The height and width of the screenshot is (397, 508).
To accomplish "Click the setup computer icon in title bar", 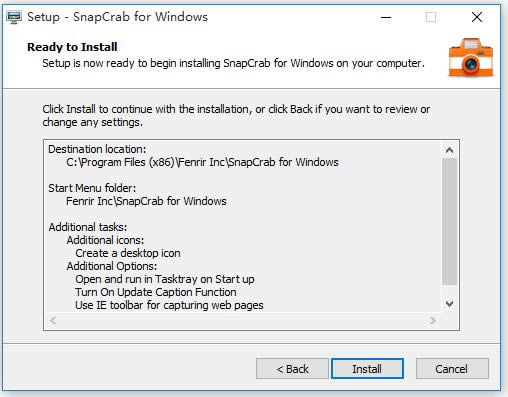I will point(14,17).
